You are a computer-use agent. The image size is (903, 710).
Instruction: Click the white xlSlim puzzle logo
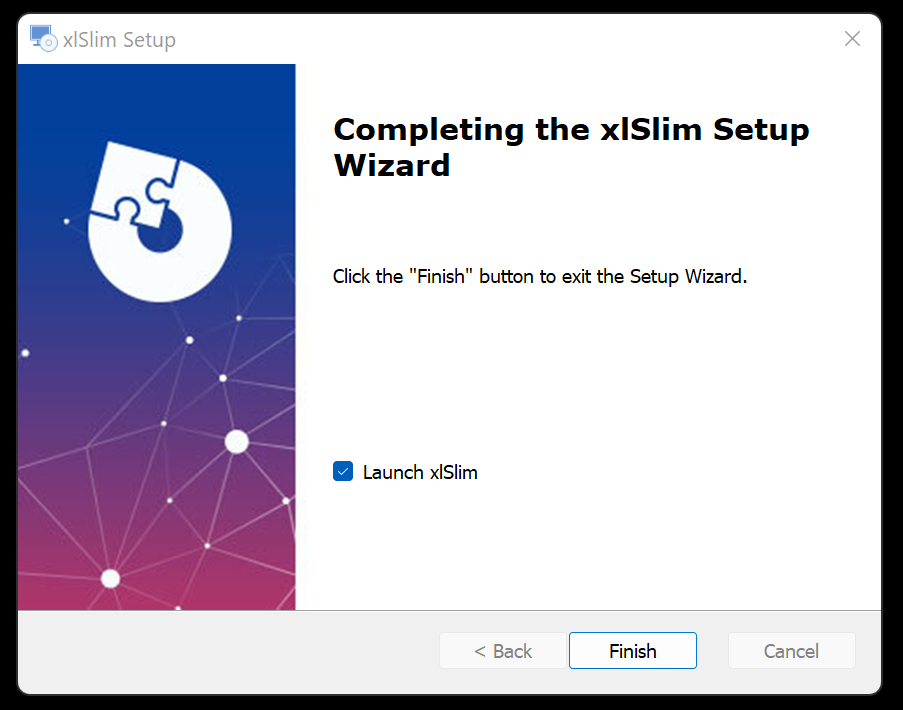(x=160, y=222)
